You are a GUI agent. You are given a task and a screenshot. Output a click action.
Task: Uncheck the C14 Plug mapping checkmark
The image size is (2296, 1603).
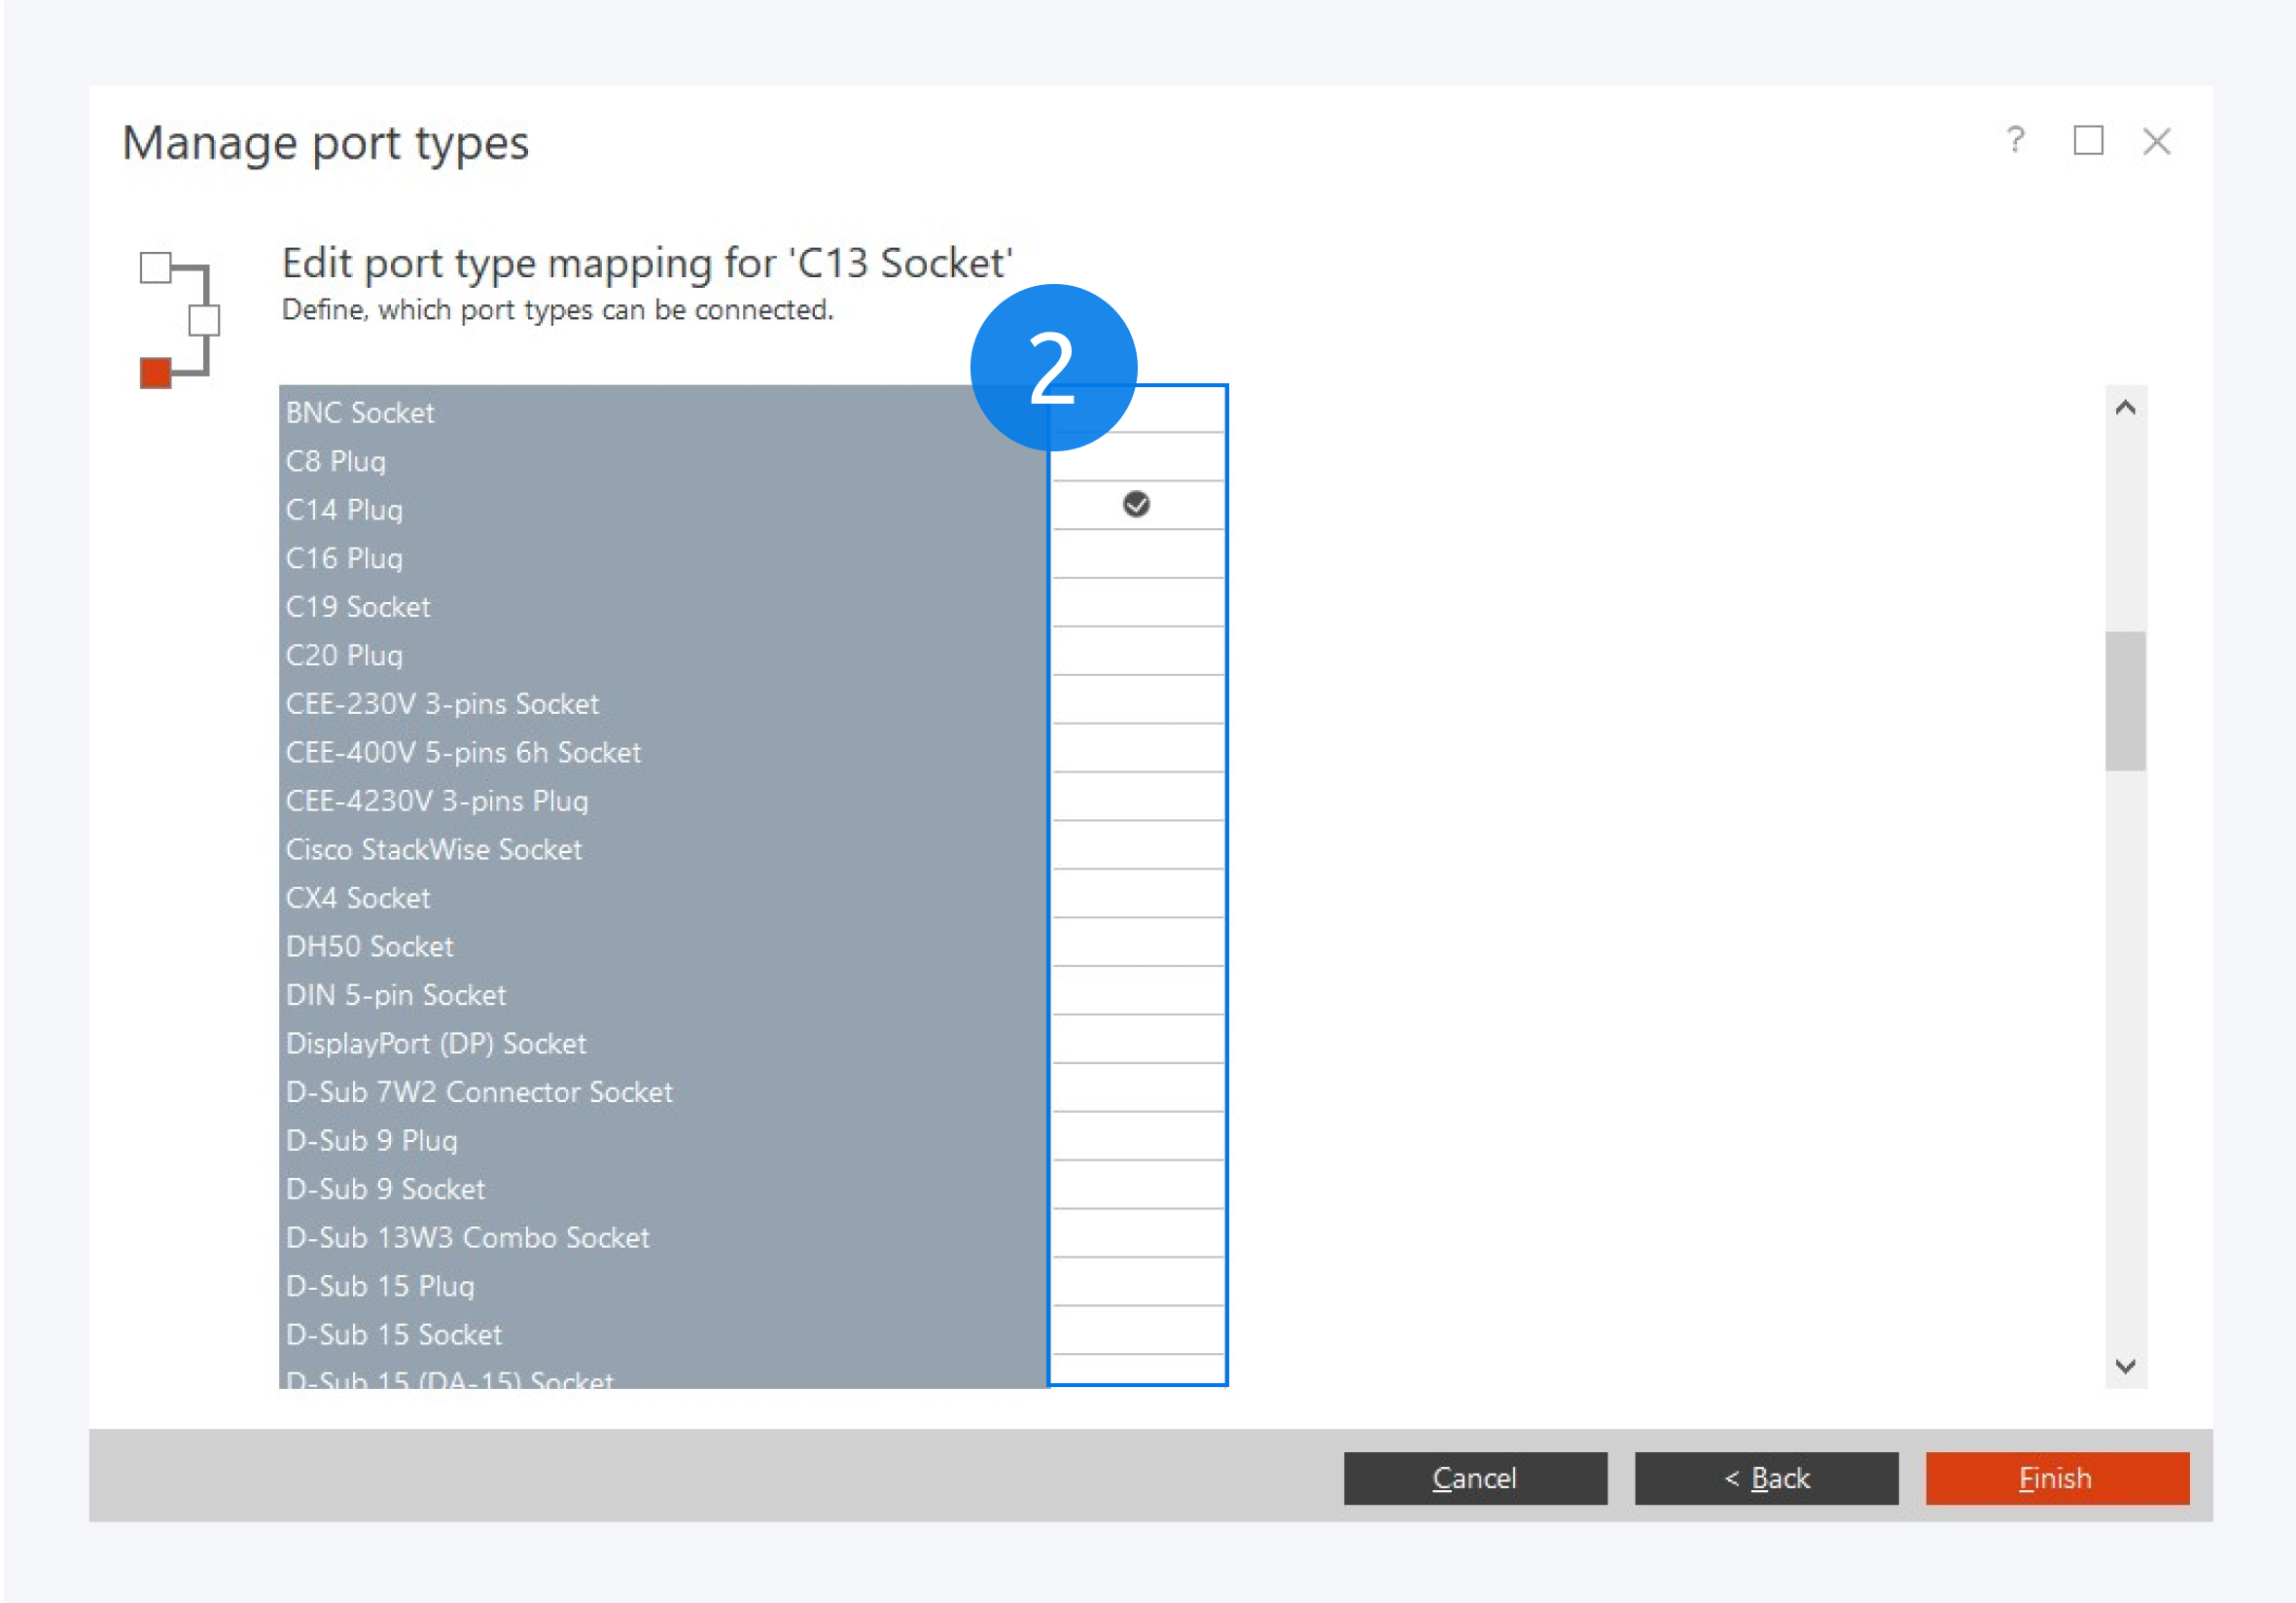point(1136,504)
